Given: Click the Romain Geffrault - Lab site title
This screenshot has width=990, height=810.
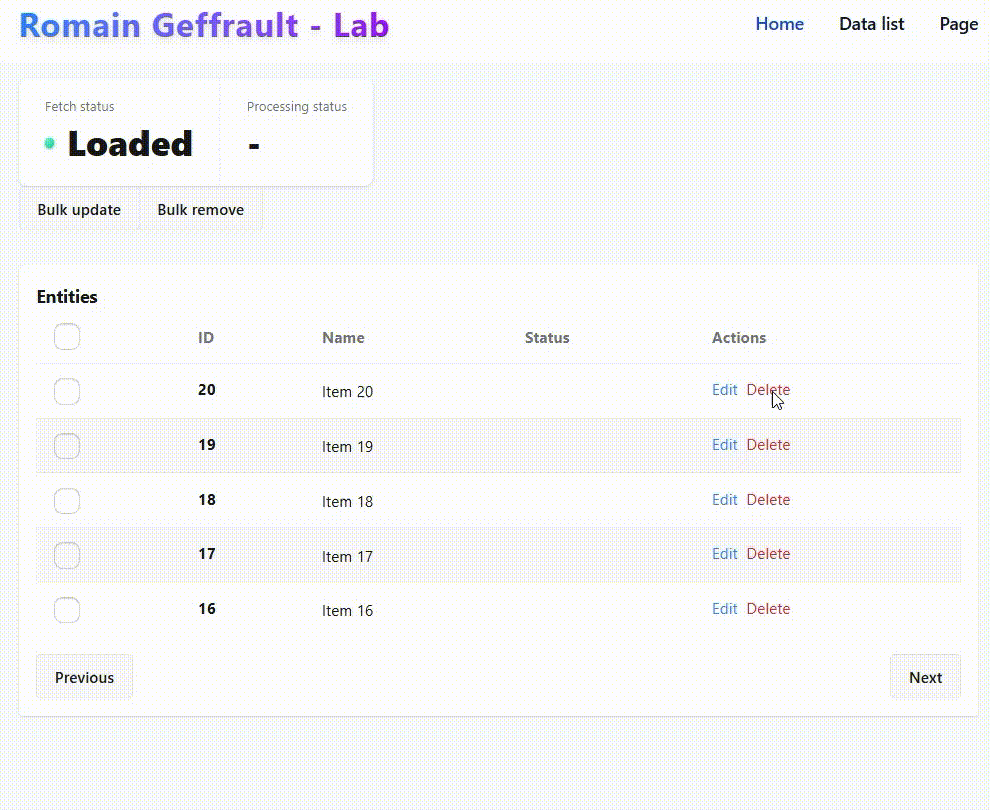Looking at the screenshot, I should [204, 25].
